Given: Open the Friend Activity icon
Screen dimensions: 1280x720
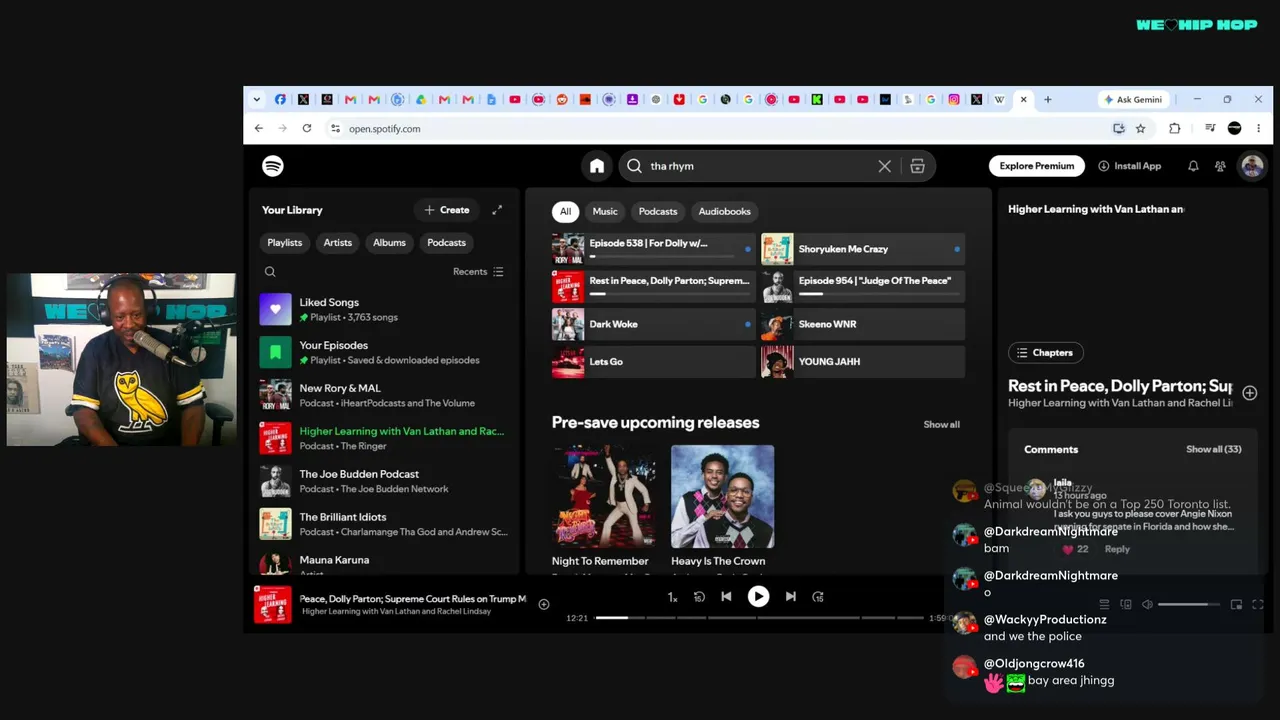Looking at the screenshot, I should pyautogui.click(x=1220, y=166).
